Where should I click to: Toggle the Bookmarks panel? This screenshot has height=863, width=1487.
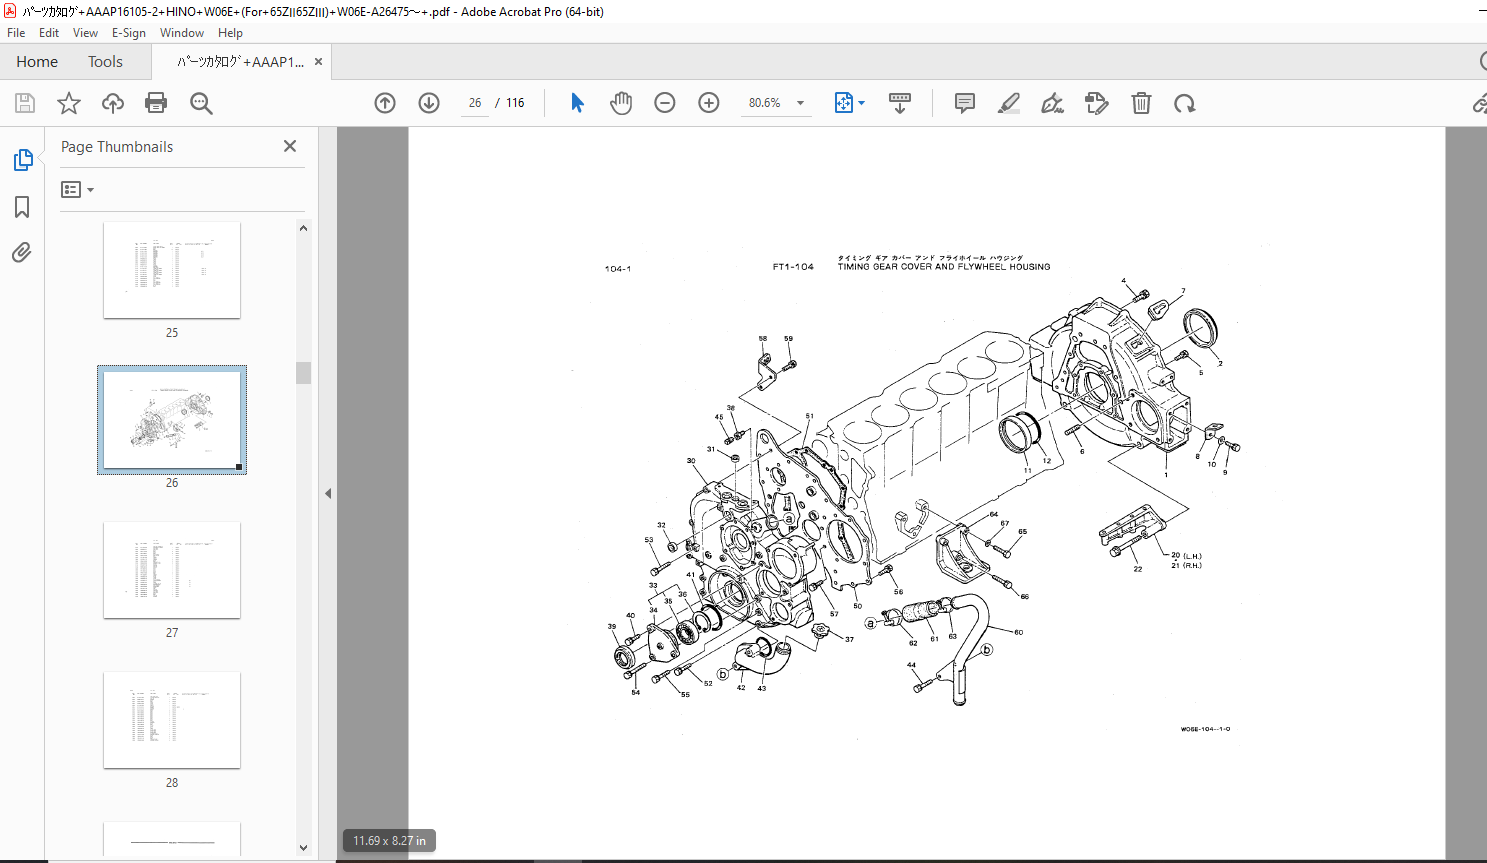point(22,207)
